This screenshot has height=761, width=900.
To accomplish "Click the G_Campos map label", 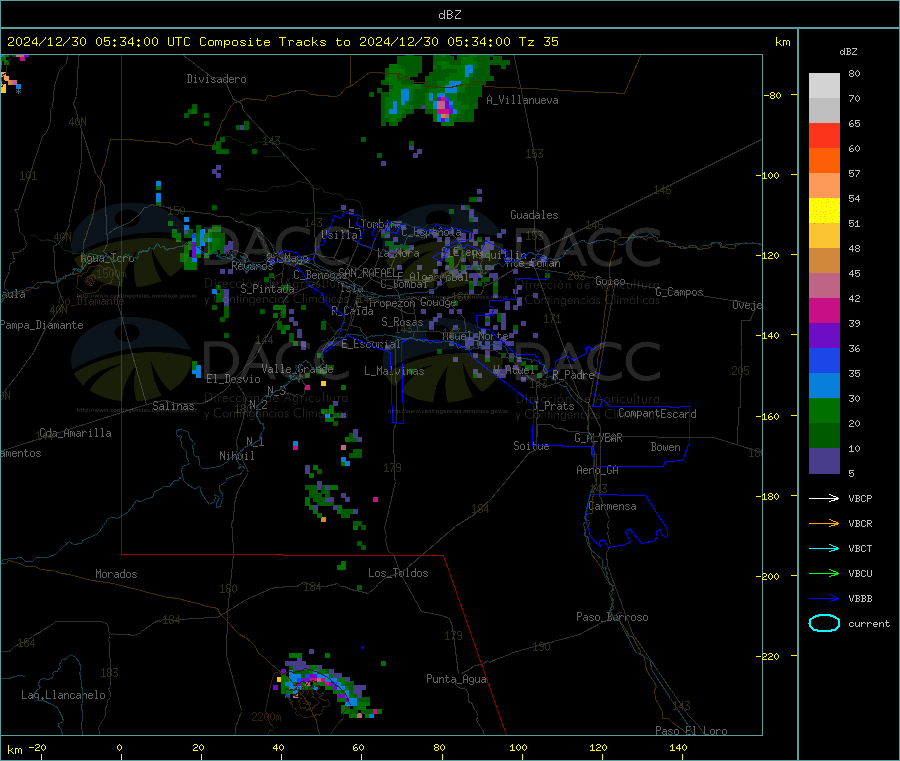I will point(680,292).
